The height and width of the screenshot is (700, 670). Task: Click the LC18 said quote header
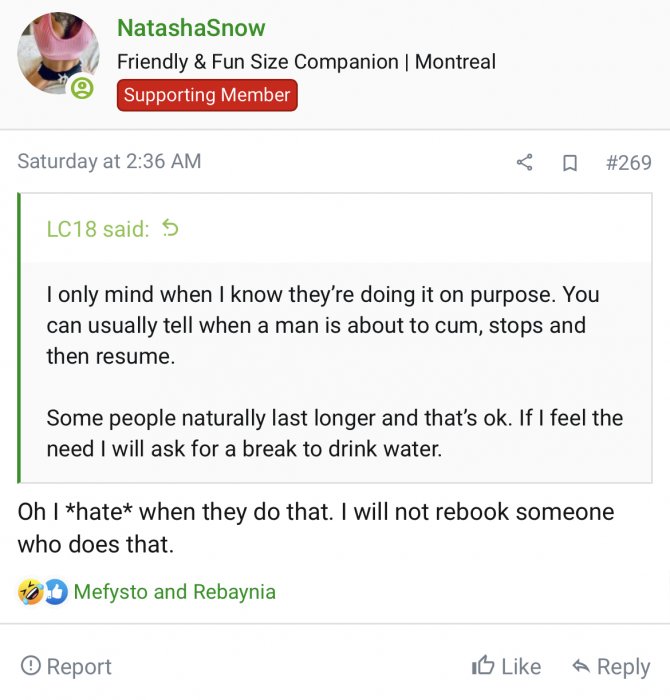[x=98, y=229]
